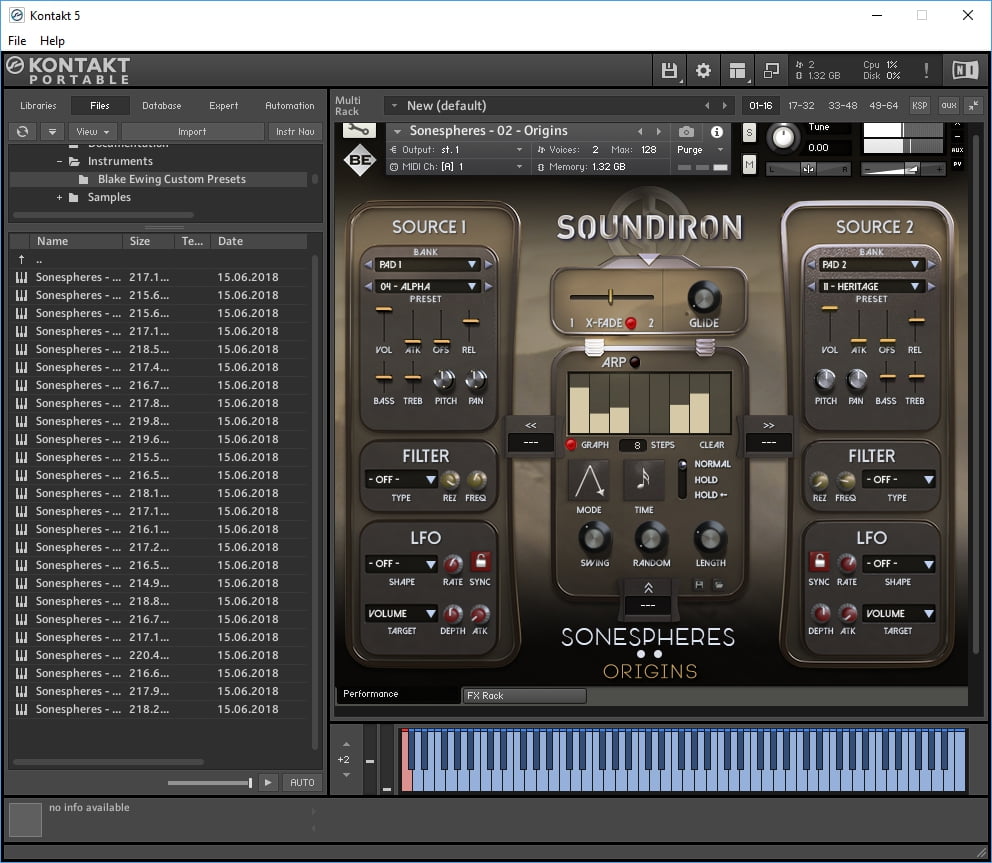Screen dimensions: 992x863
Task: Click the refresh icon in Files toolbar
Action: point(22,132)
